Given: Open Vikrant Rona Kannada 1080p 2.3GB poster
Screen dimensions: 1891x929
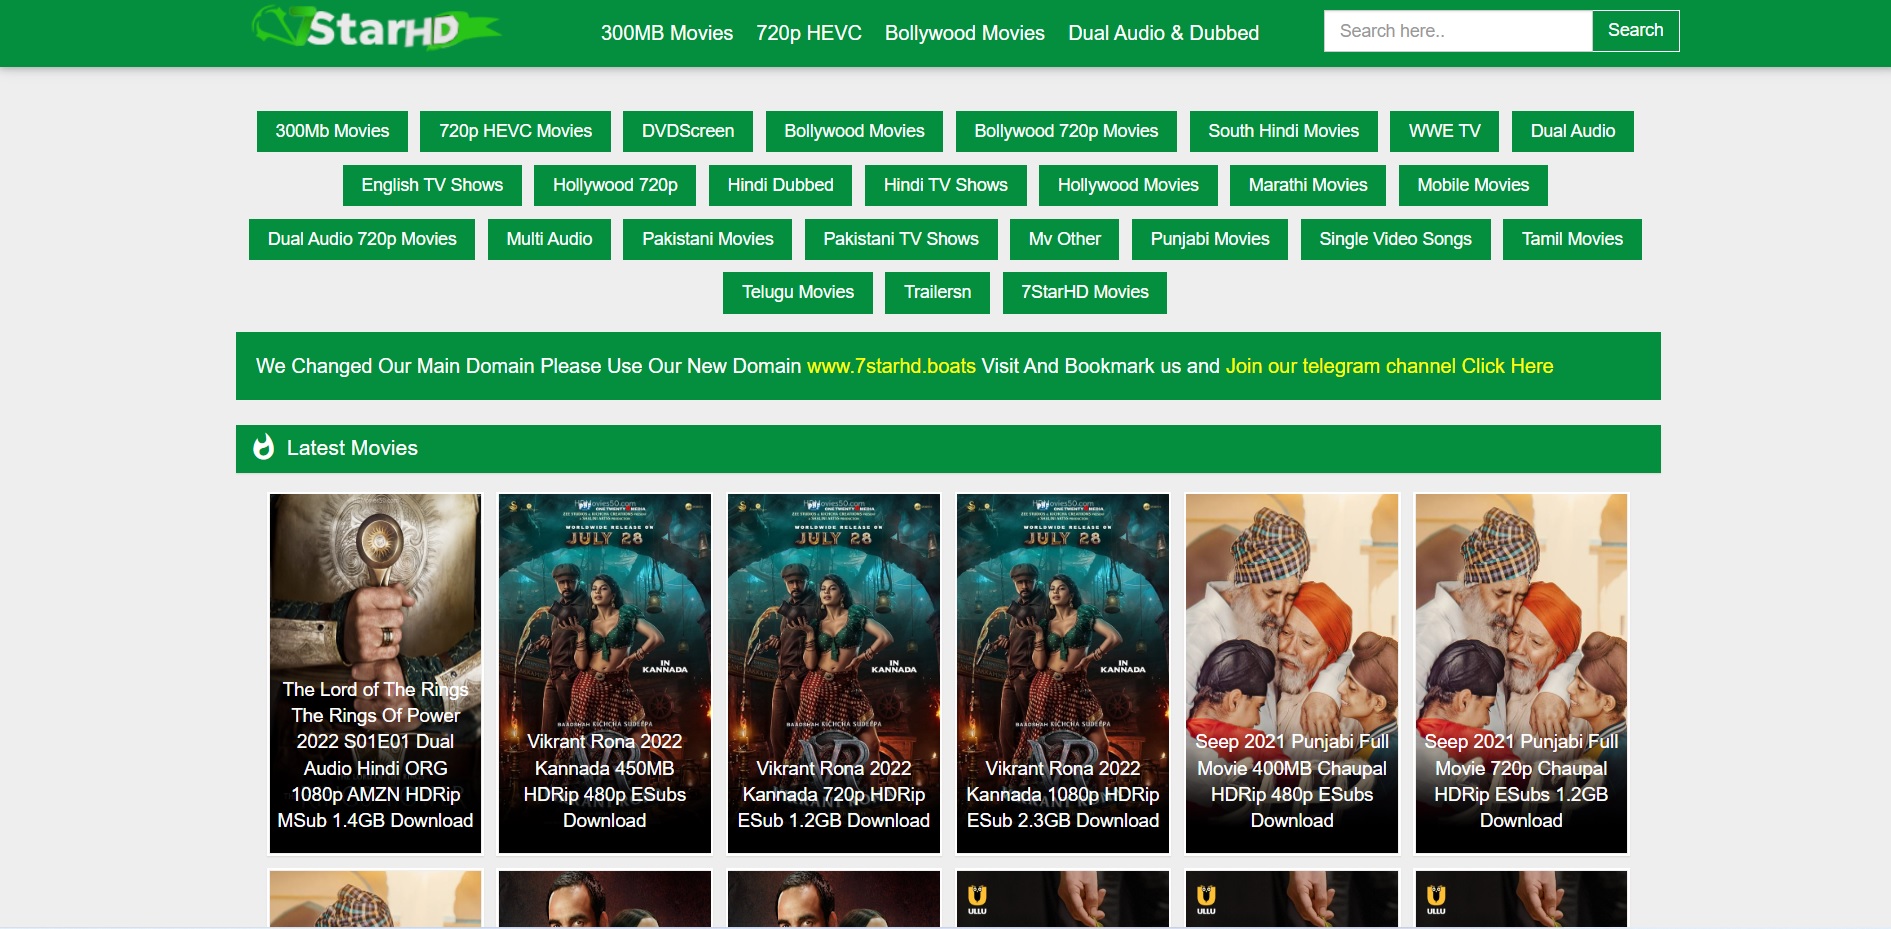Looking at the screenshot, I should [1062, 673].
